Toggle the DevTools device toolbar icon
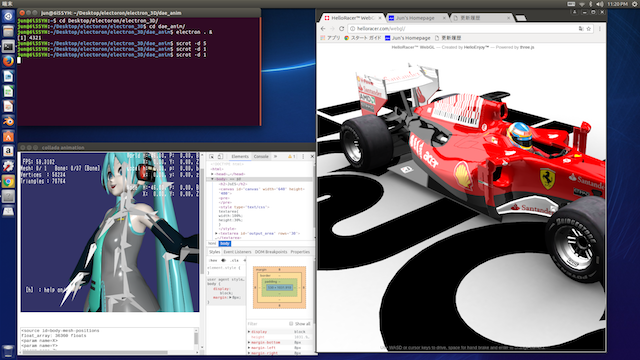Image resolution: width=640 pixels, height=360 pixels. pos(220,156)
